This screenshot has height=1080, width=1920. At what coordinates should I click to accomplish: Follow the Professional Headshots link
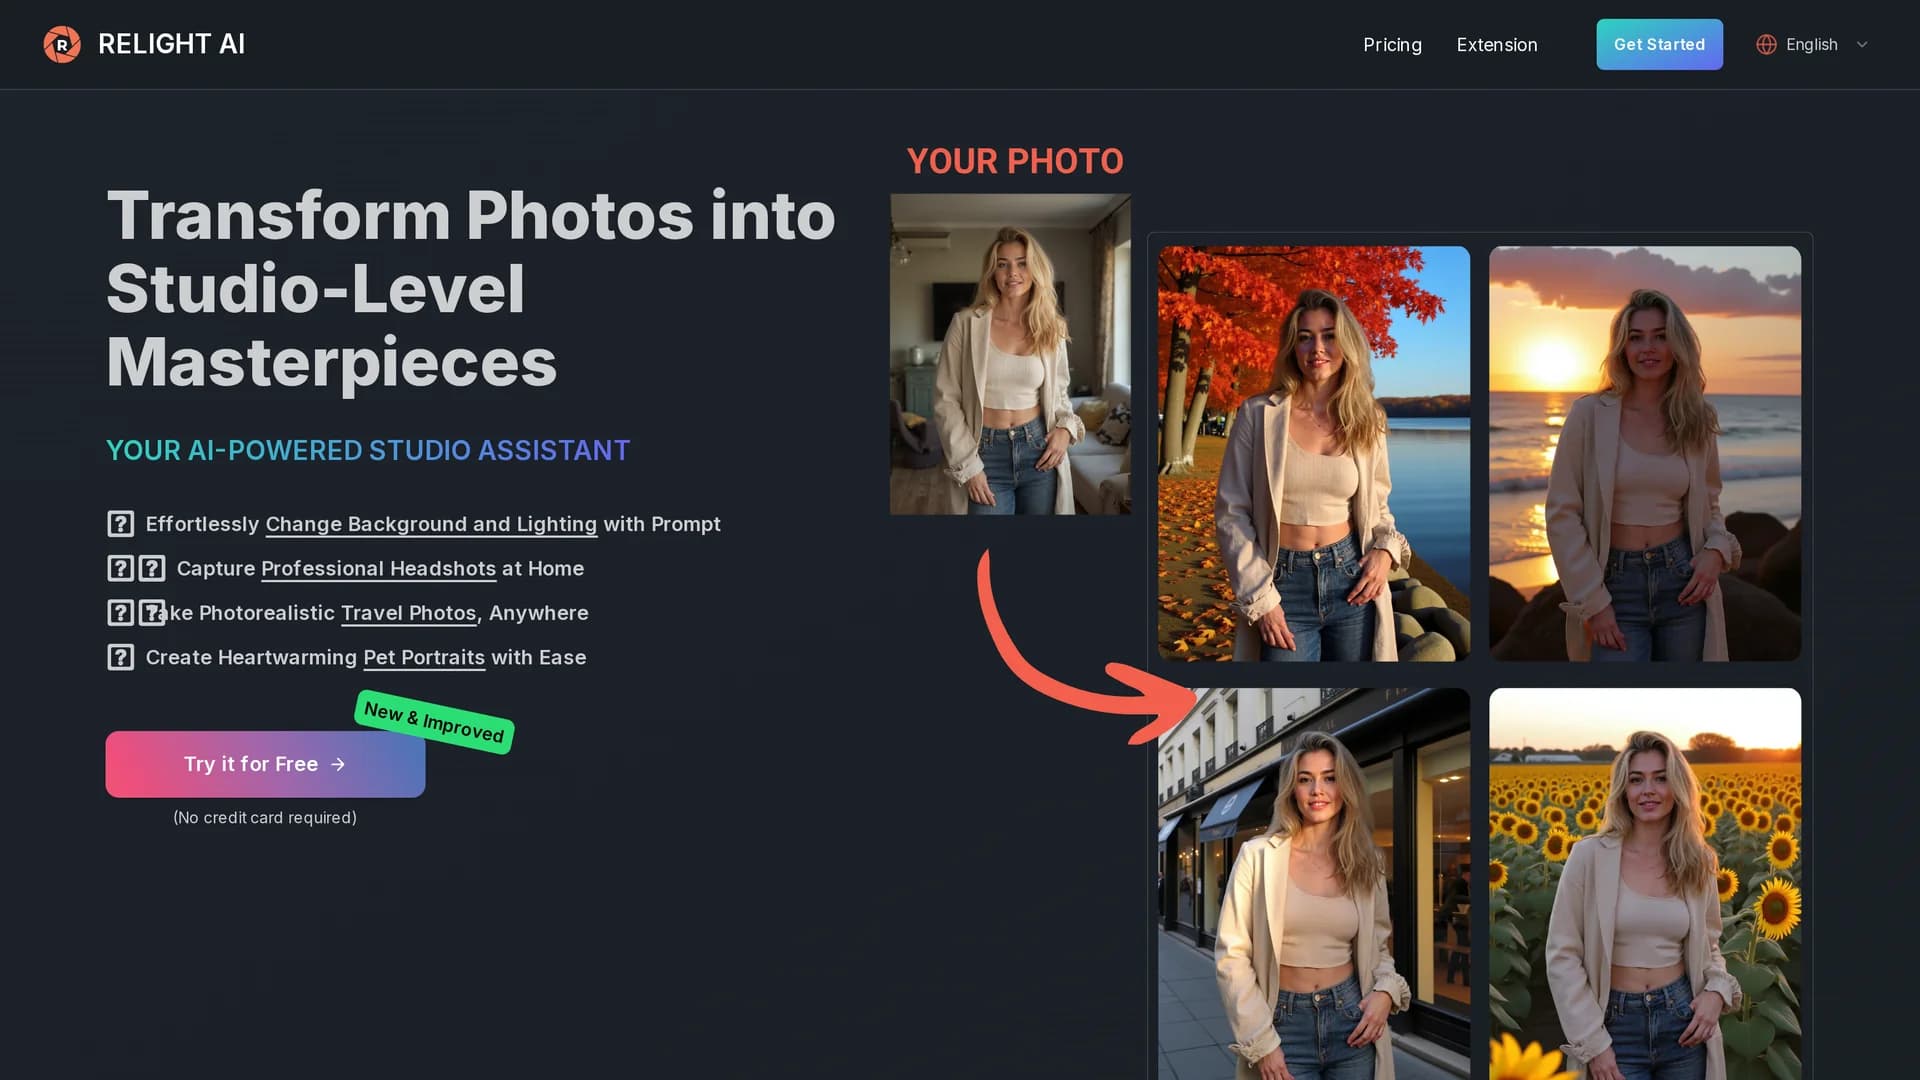click(x=378, y=568)
